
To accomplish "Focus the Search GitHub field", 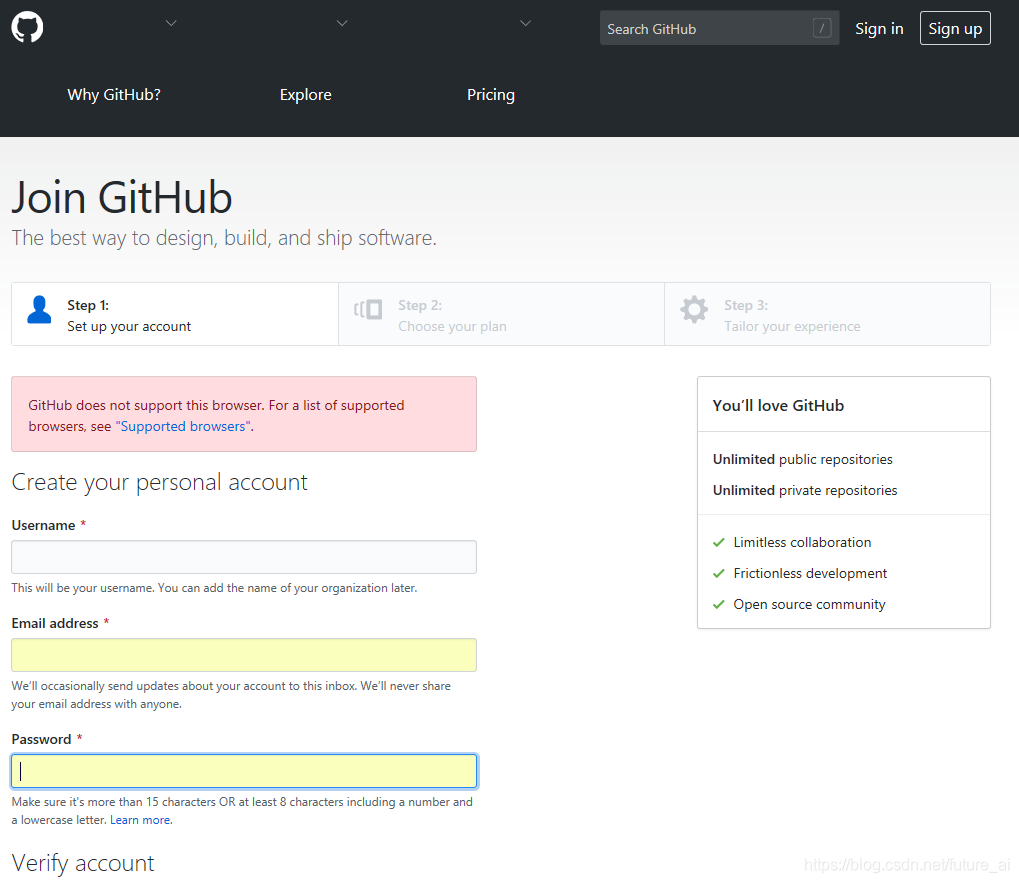I will [719, 28].
